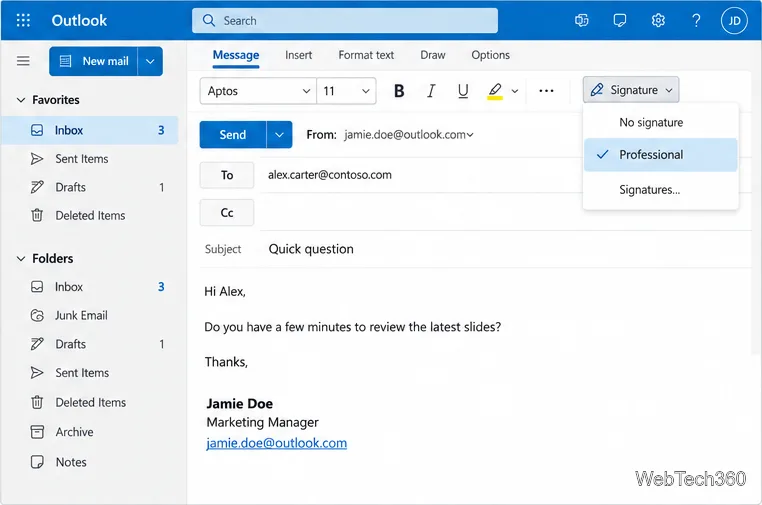762x505 pixels.
Task: Choose No signature from menu
Action: (x=660, y=122)
